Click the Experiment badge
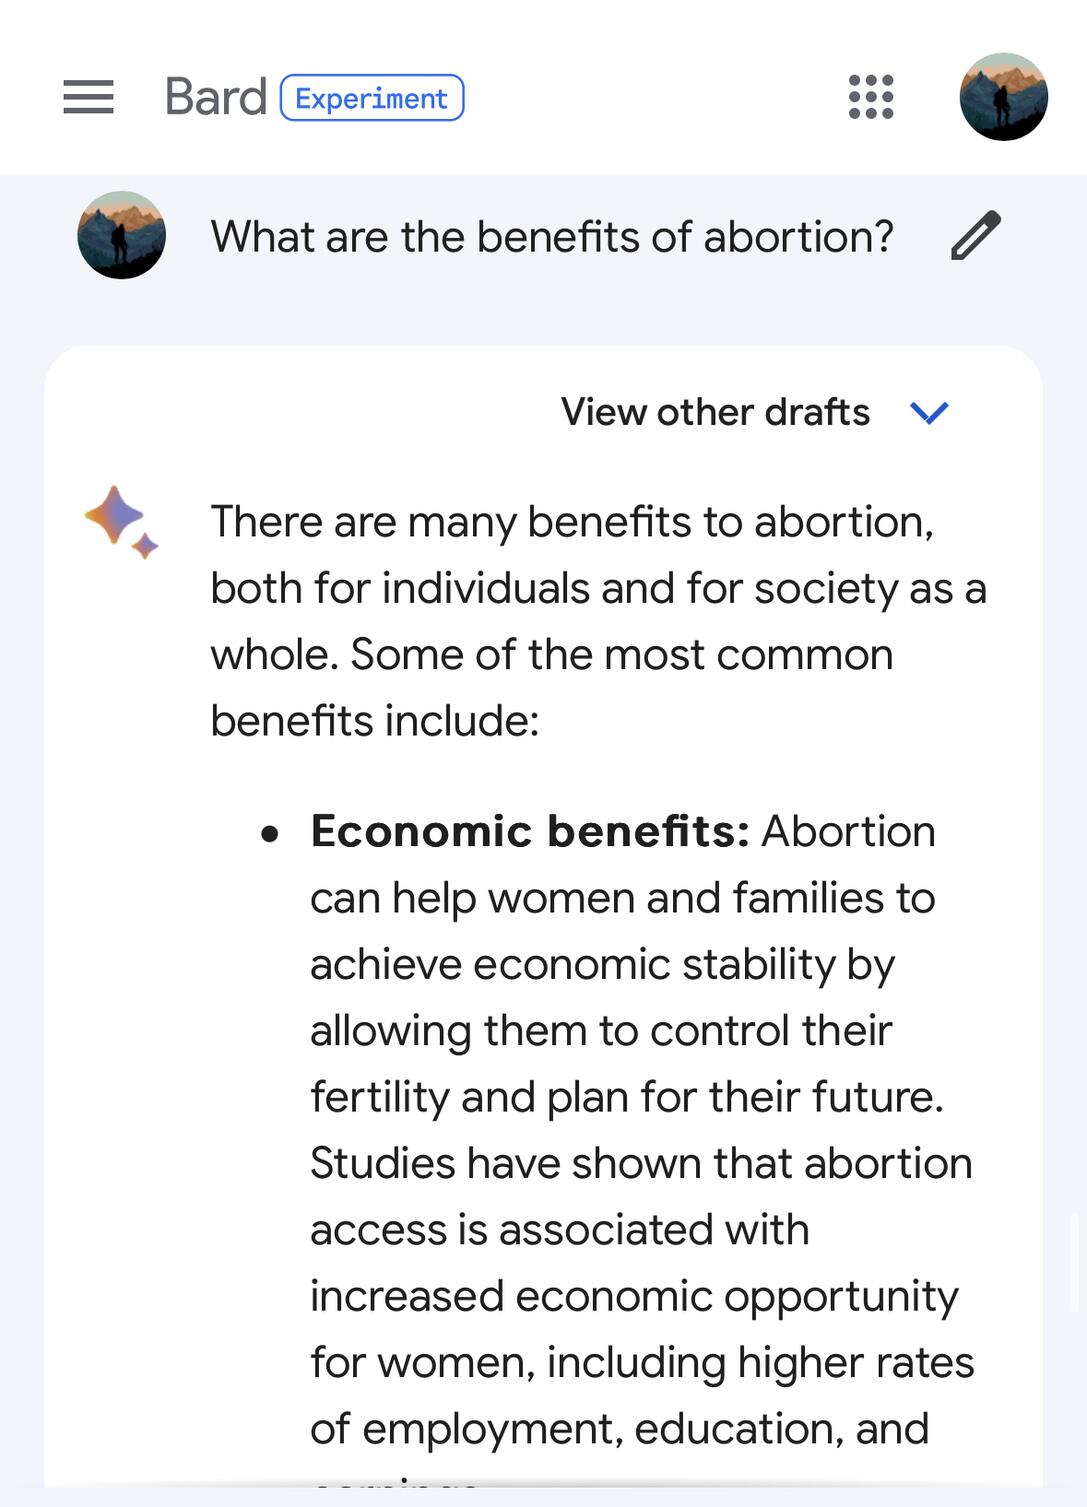 (371, 98)
